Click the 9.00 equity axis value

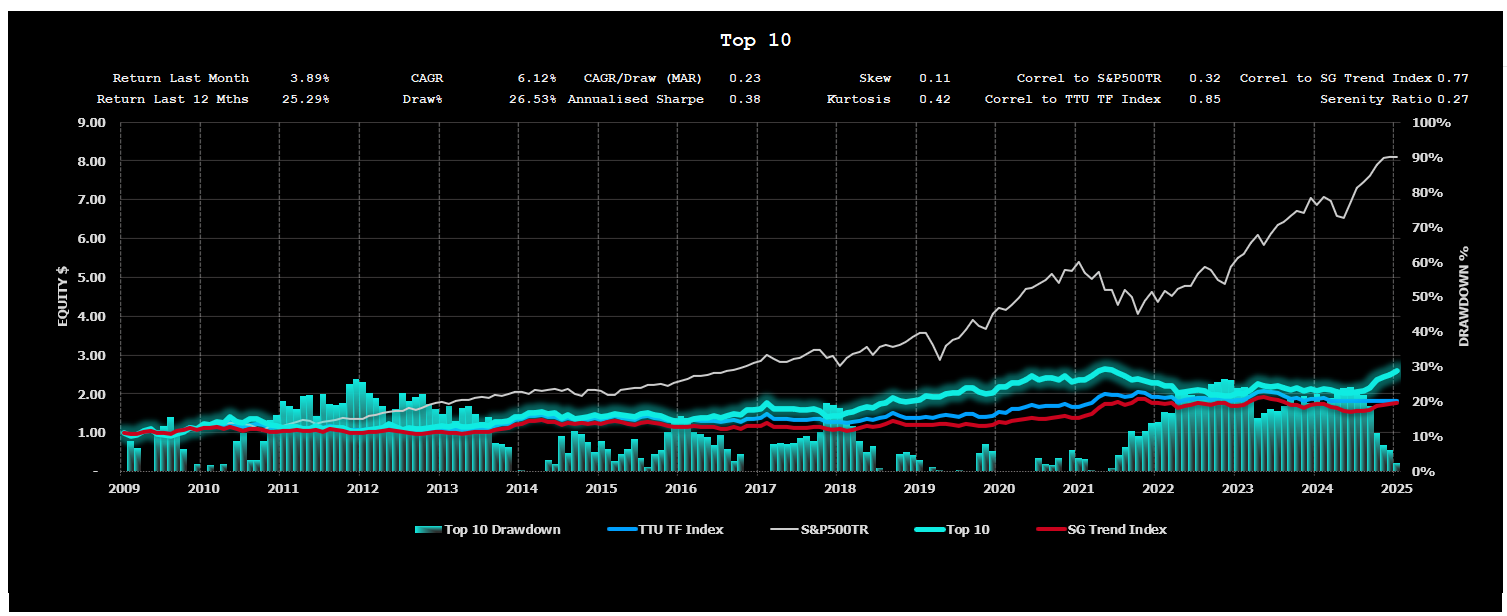click(91, 123)
